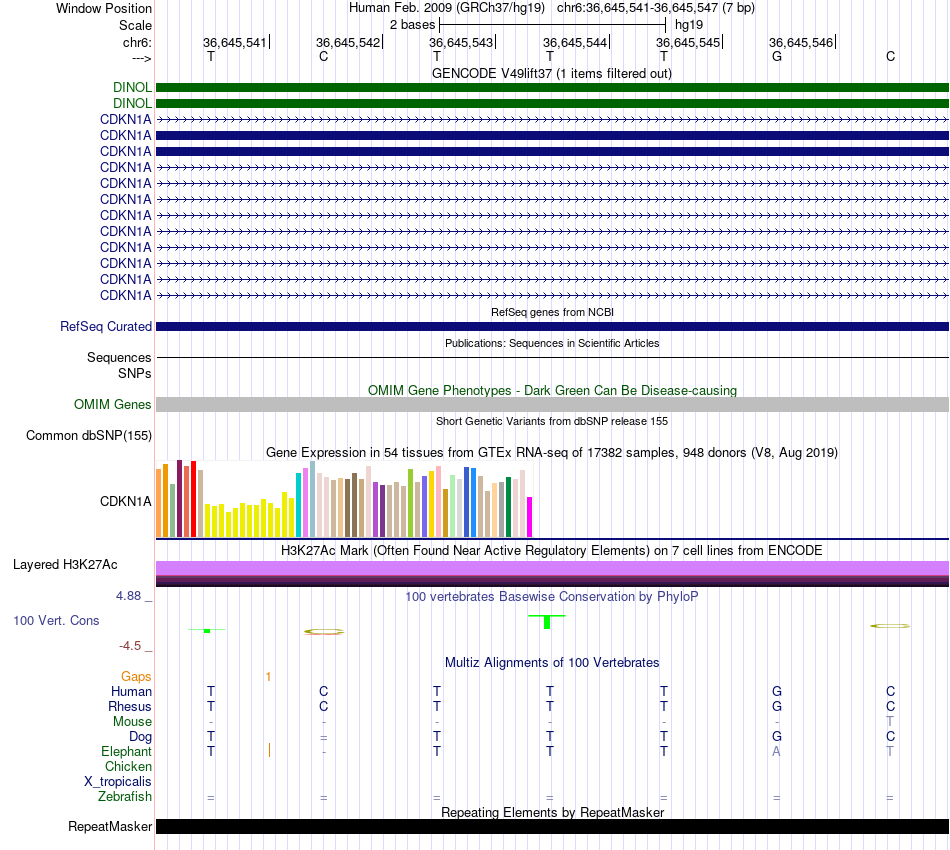Click the hg19 label beside the scale bar

[x=689, y=25]
